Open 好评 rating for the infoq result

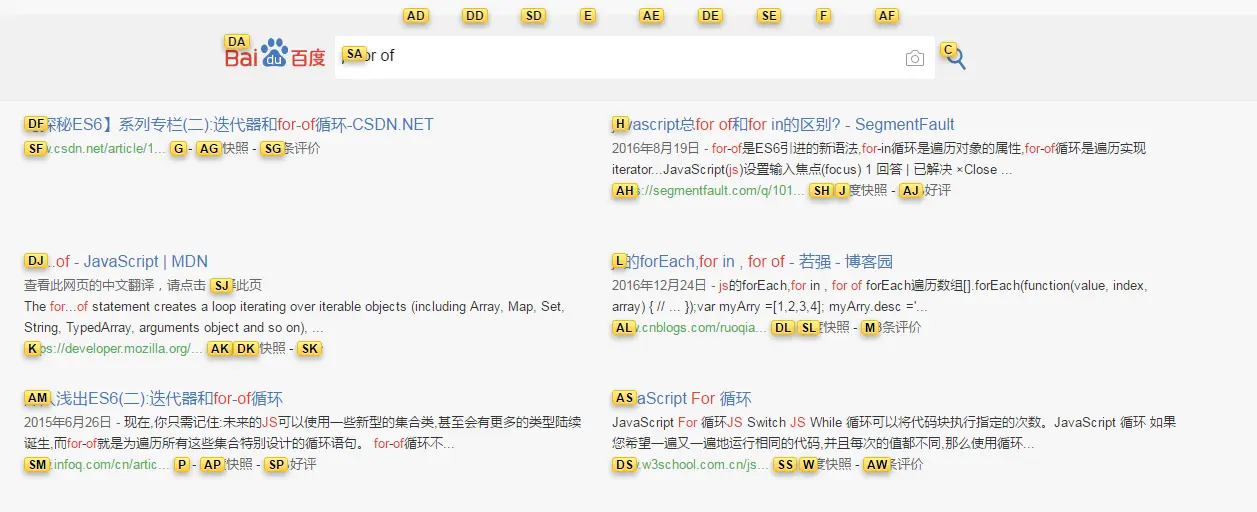point(291,465)
